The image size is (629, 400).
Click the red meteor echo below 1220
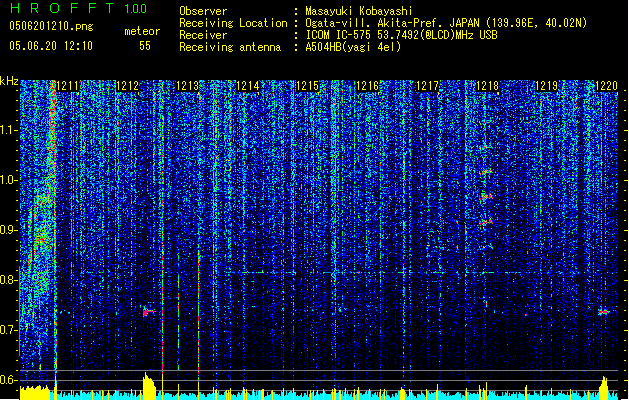[x=604, y=312]
